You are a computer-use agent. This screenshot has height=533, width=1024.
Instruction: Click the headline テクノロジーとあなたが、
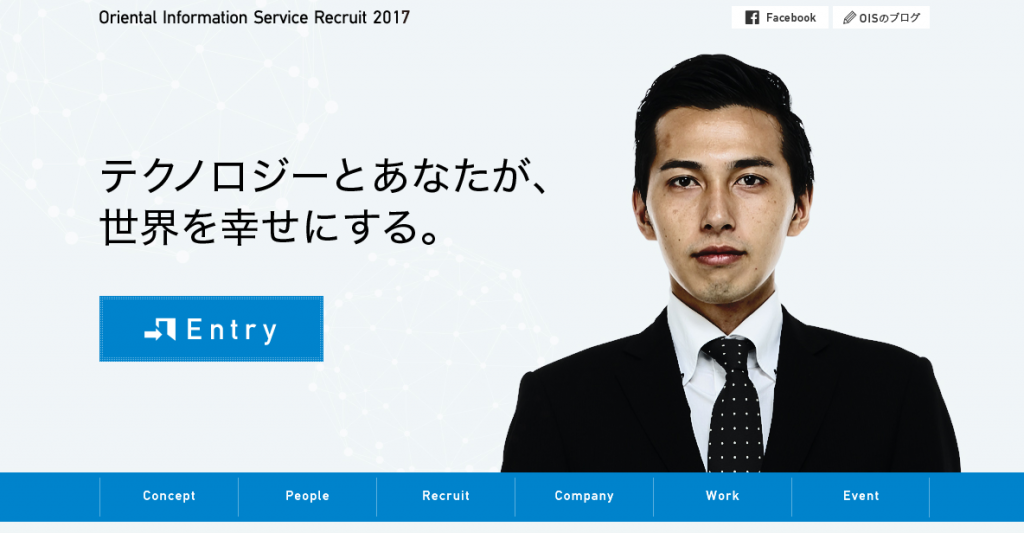pyautogui.click(x=325, y=175)
